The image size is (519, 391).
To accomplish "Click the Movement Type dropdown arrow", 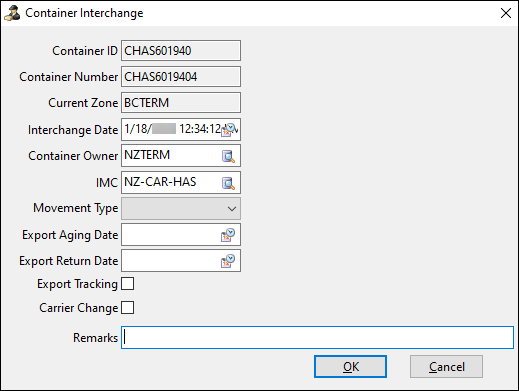I will (232, 209).
